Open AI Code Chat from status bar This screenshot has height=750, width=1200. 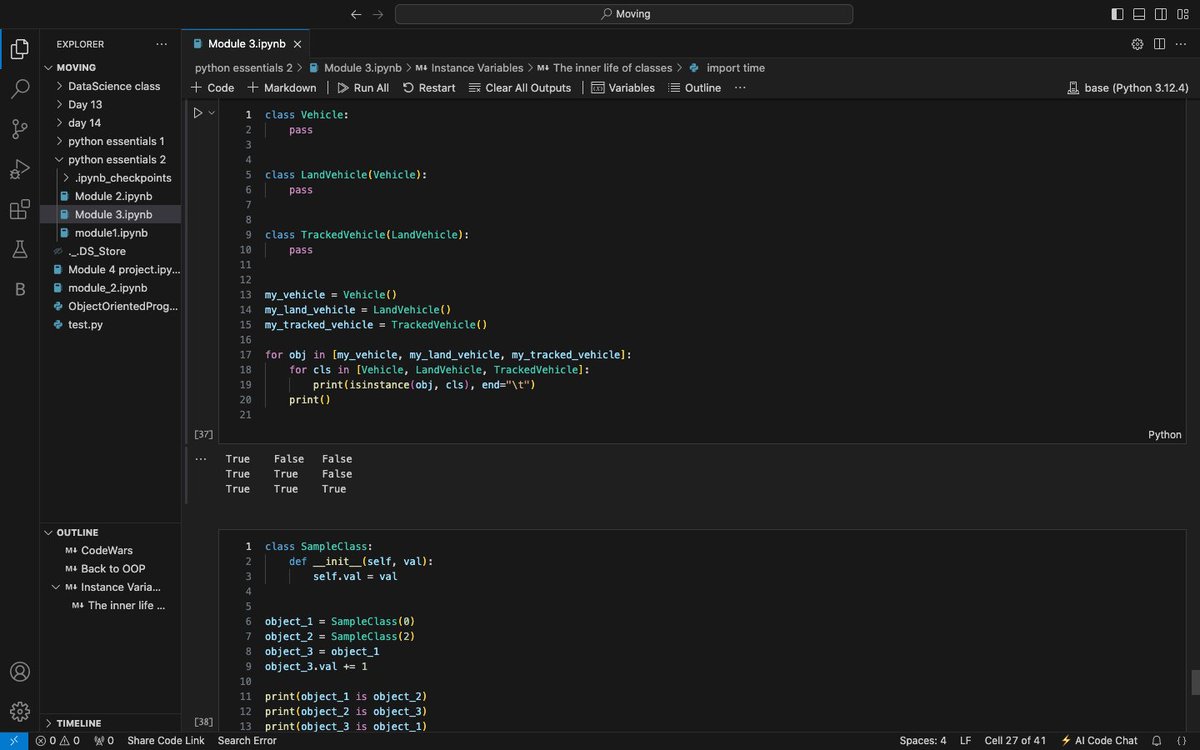pyautogui.click(x=1099, y=741)
